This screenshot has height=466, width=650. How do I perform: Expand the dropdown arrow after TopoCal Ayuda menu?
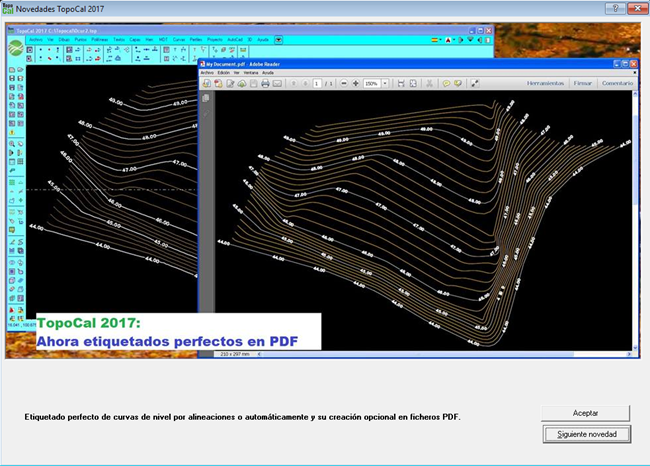tap(279, 40)
